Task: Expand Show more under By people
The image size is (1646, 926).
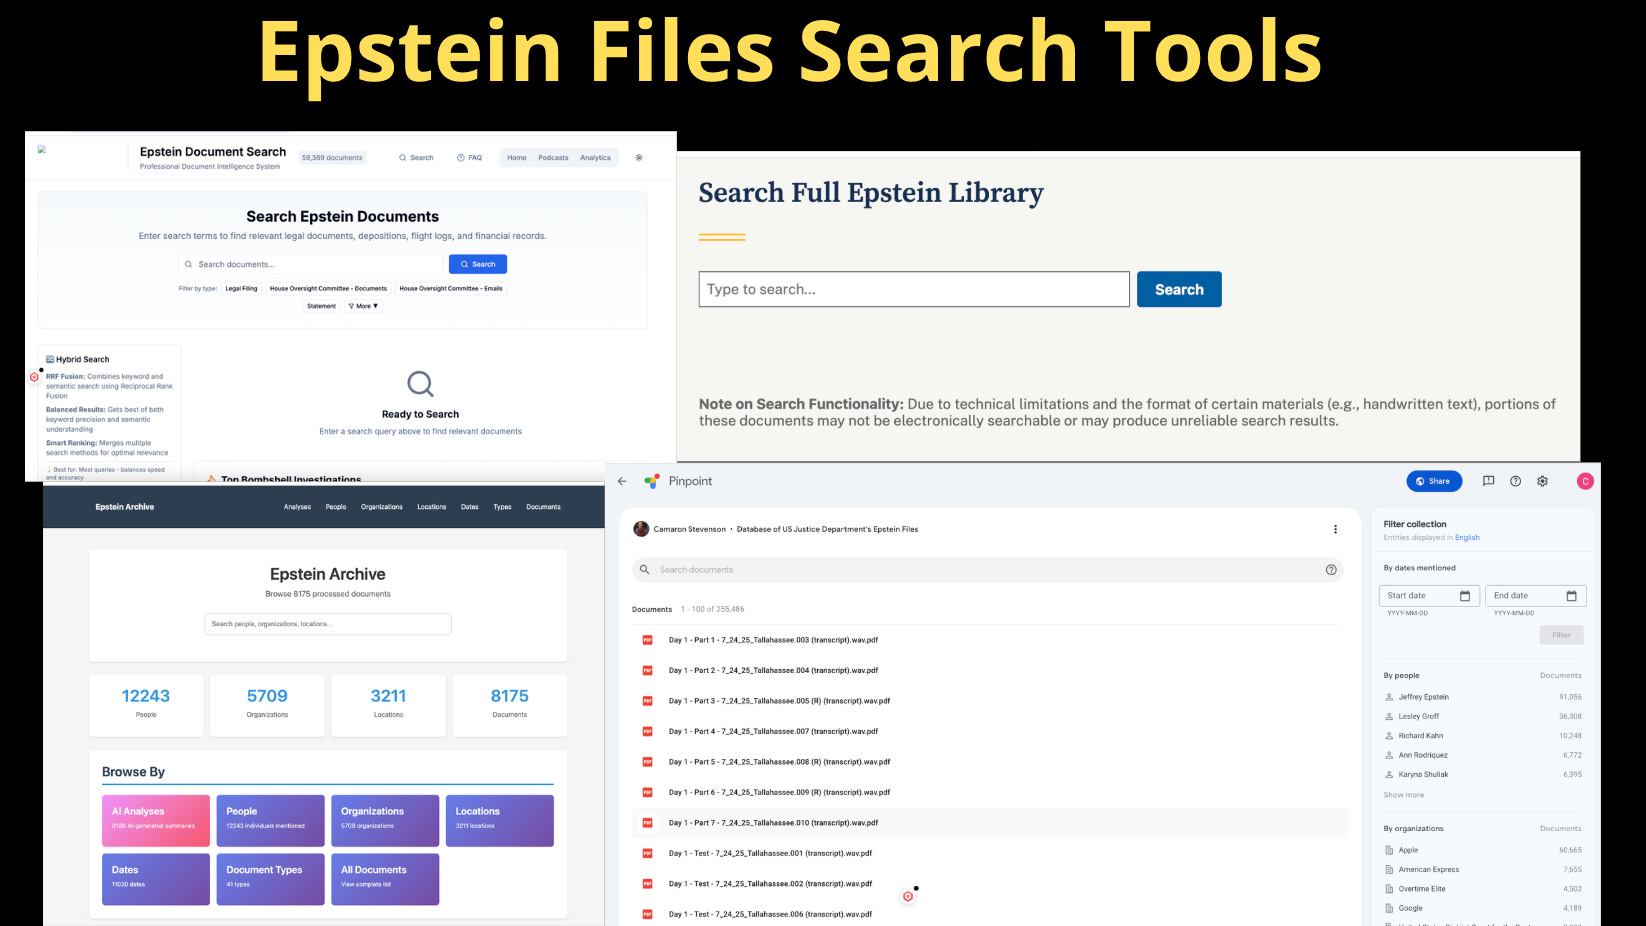Action: click(1403, 795)
